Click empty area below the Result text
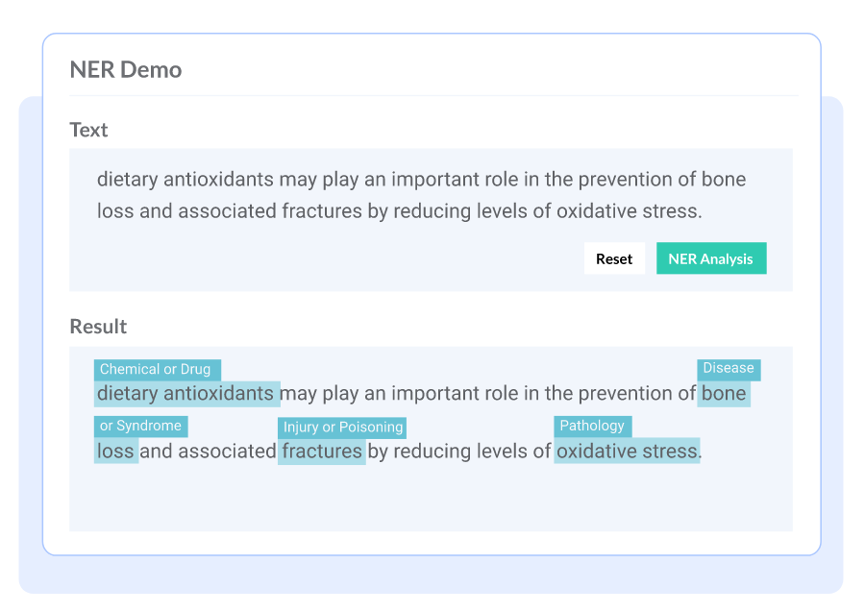 (430, 500)
